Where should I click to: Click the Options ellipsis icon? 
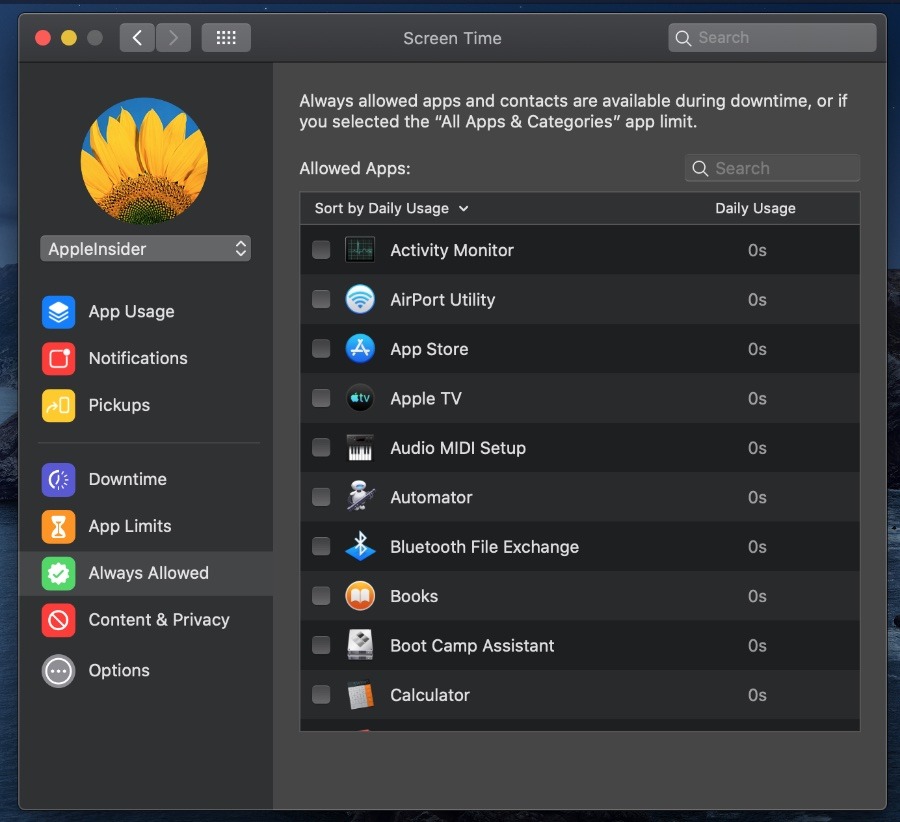point(59,670)
